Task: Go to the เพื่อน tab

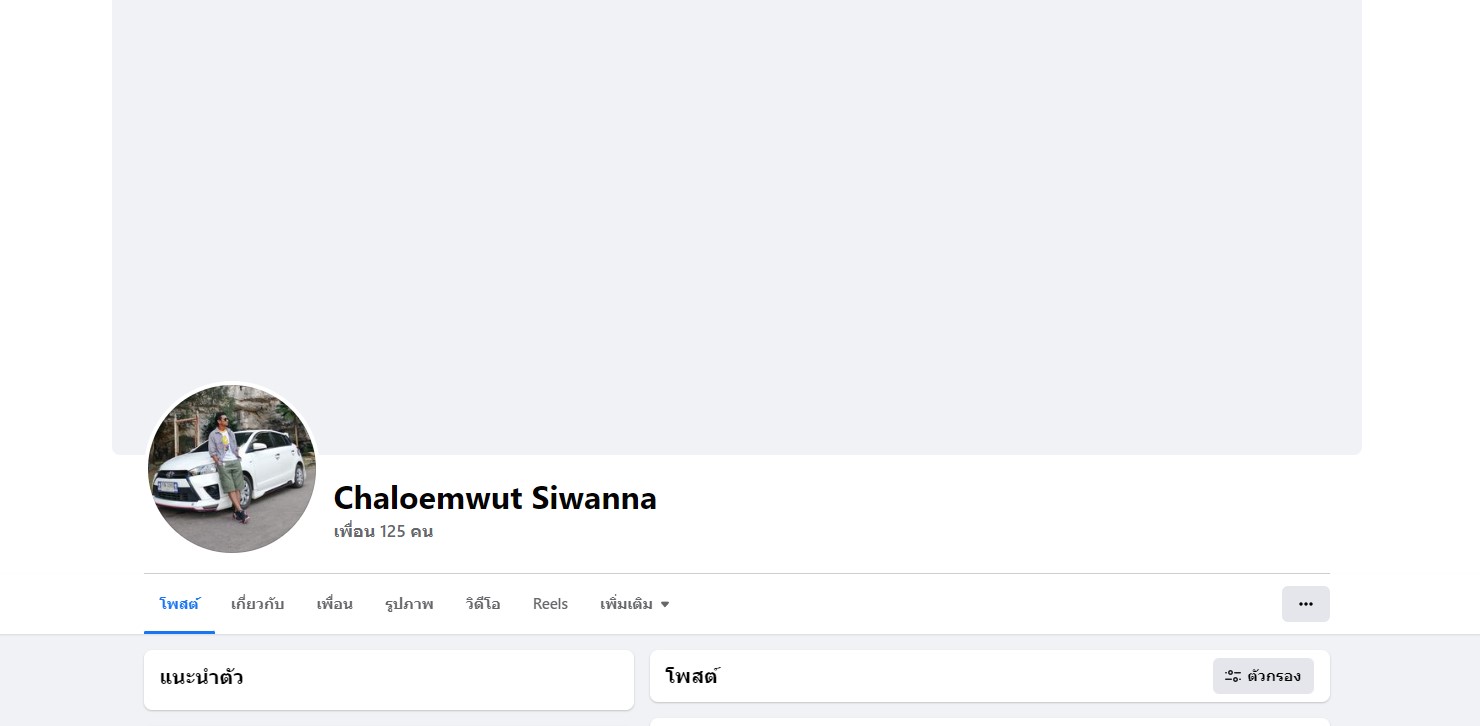Action: tap(334, 604)
